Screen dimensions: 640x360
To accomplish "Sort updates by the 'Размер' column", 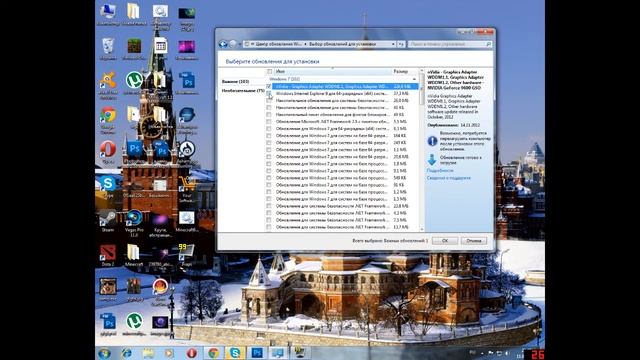I will point(405,72).
